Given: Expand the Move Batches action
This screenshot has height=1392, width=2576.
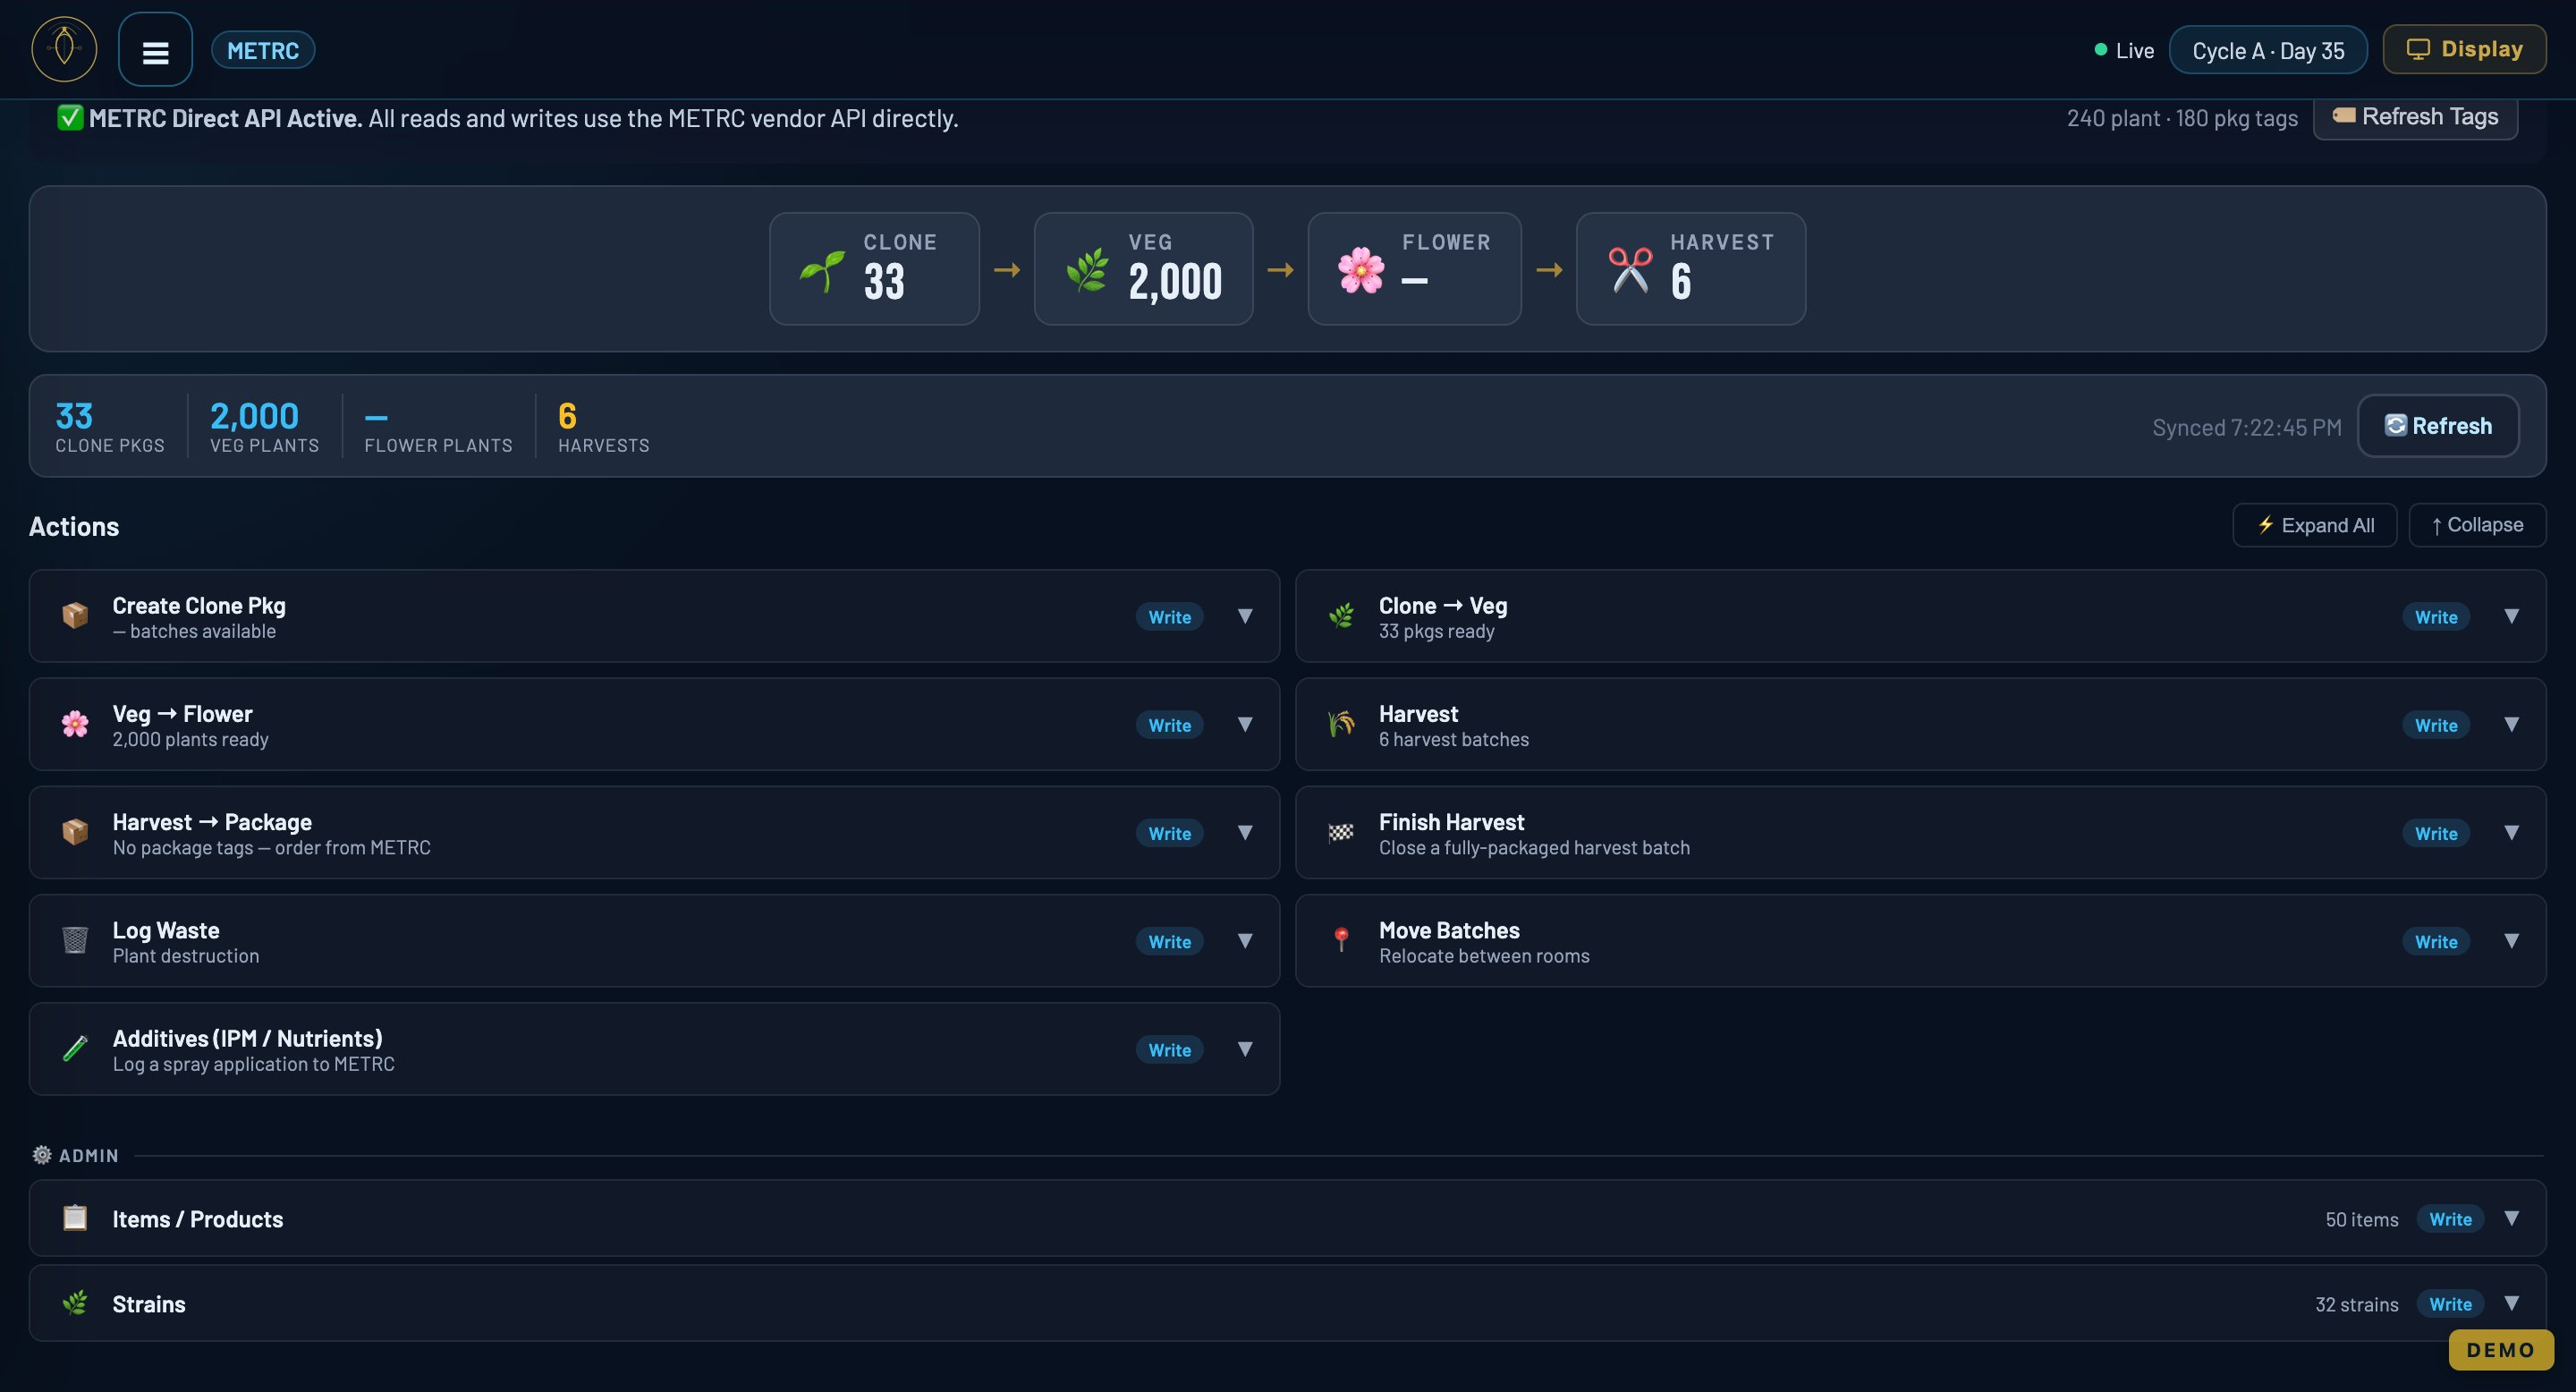Looking at the screenshot, I should [2511, 940].
